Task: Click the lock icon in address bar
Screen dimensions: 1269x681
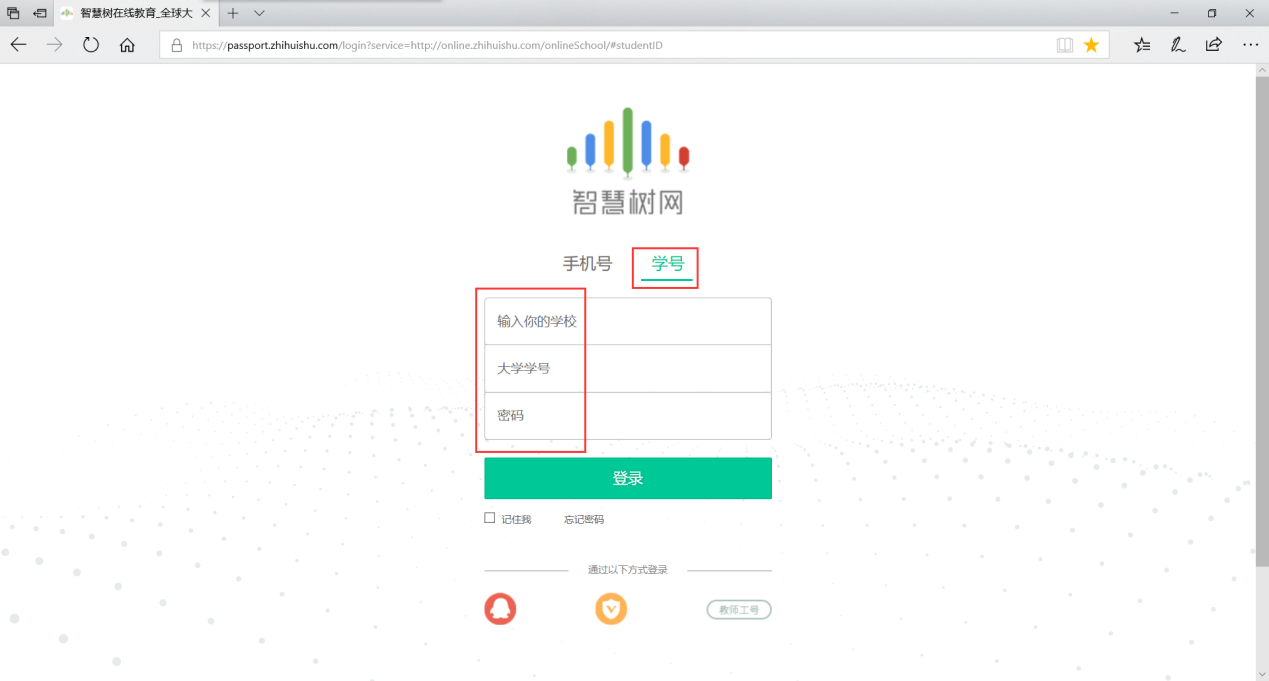Action: click(177, 45)
